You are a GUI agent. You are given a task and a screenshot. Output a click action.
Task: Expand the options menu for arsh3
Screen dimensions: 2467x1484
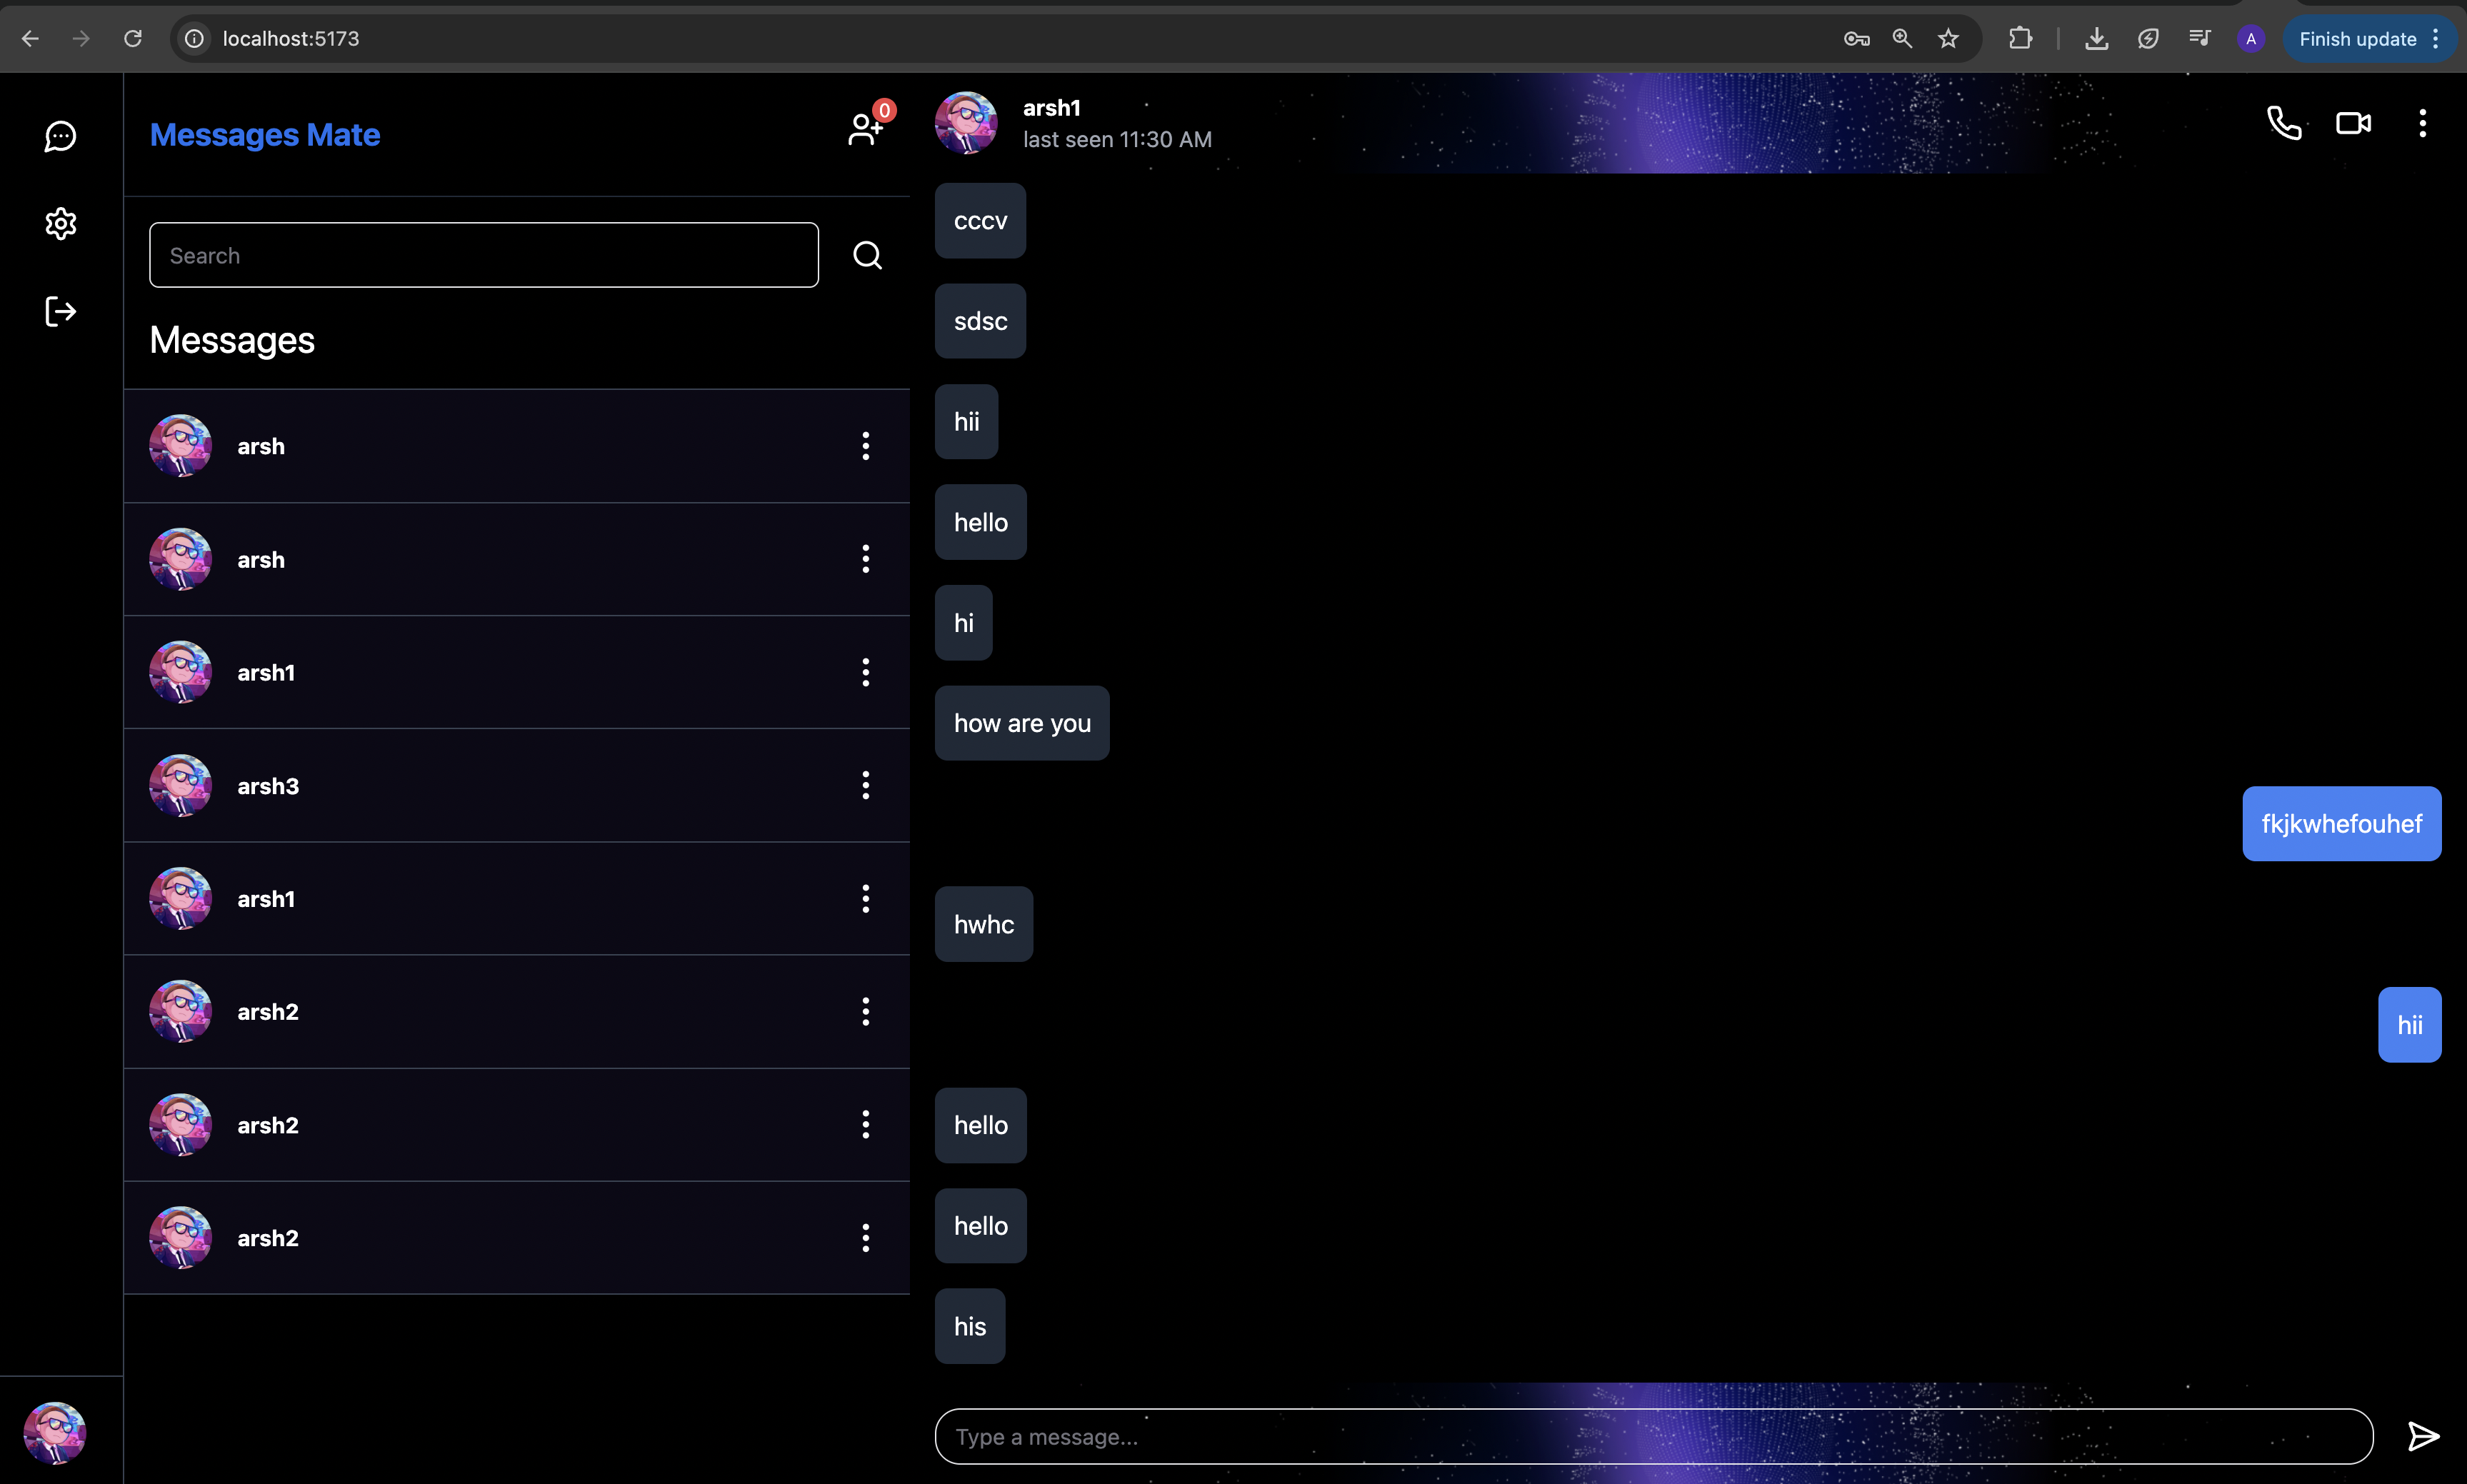click(864, 786)
